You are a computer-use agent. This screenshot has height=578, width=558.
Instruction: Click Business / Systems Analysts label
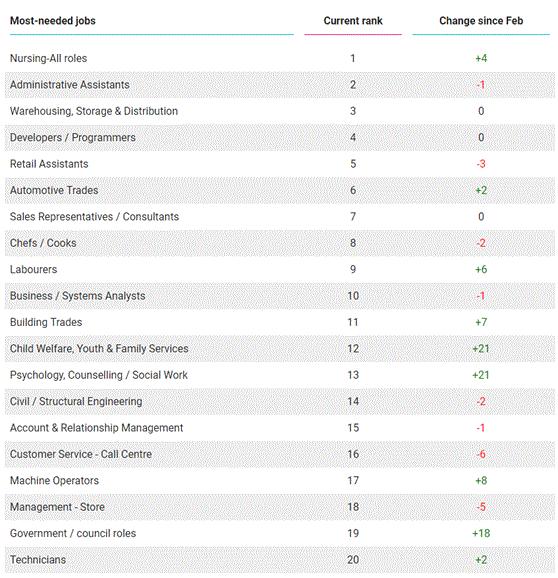click(77, 296)
